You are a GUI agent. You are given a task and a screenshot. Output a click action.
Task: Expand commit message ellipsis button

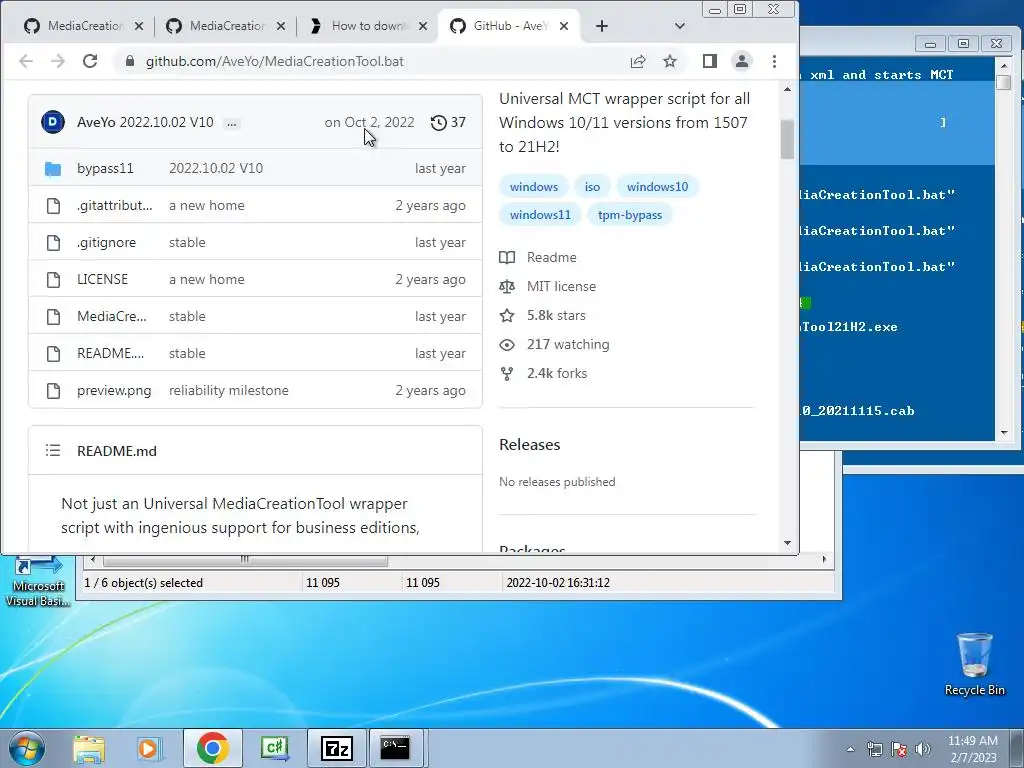(231, 123)
